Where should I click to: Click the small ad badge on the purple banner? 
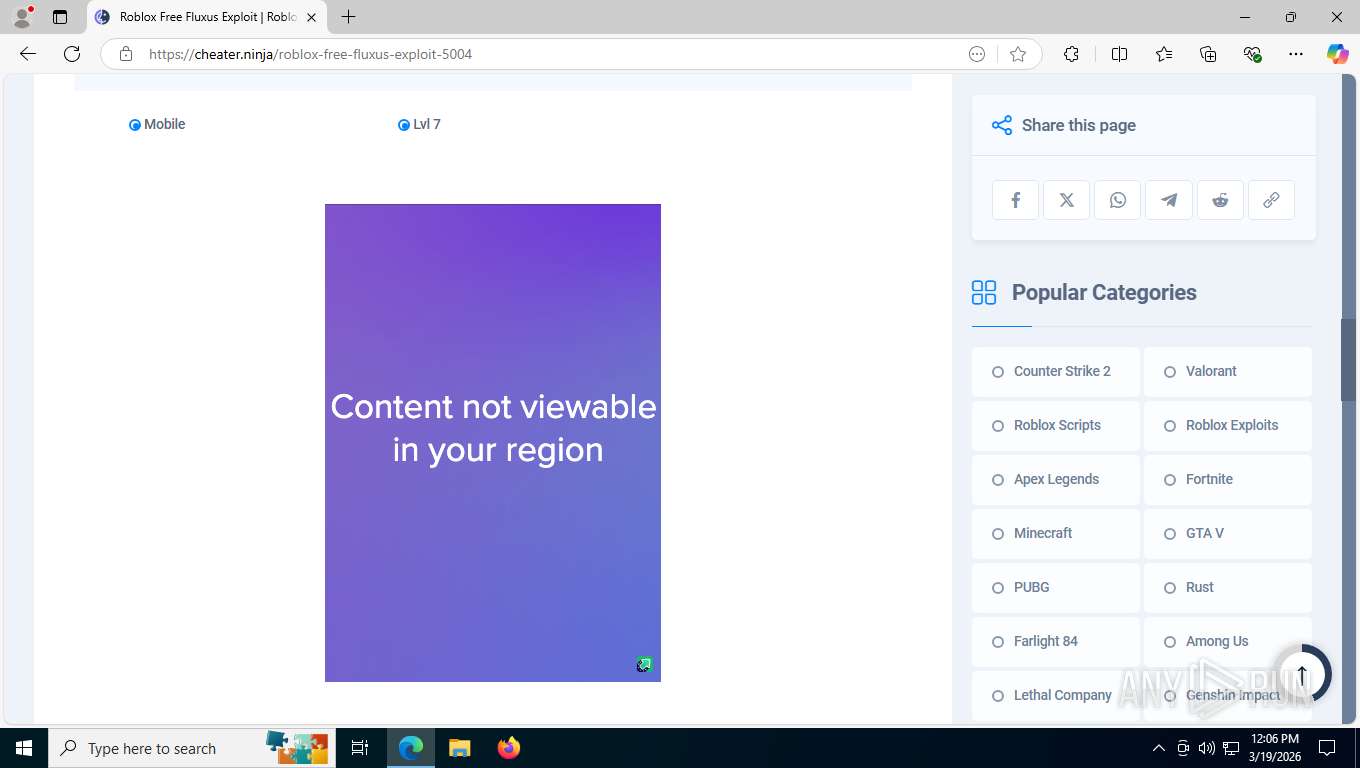click(644, 665)
